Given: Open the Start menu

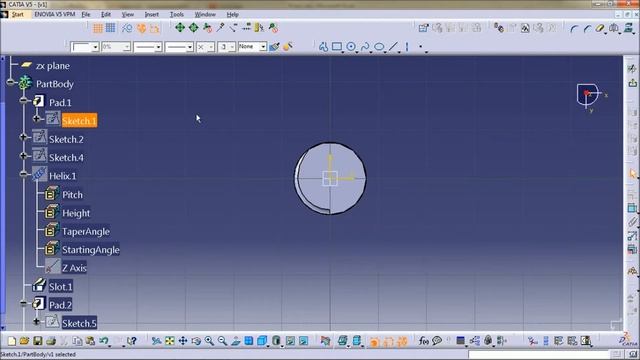Looking at the screenshot, I should pos(18,14).
